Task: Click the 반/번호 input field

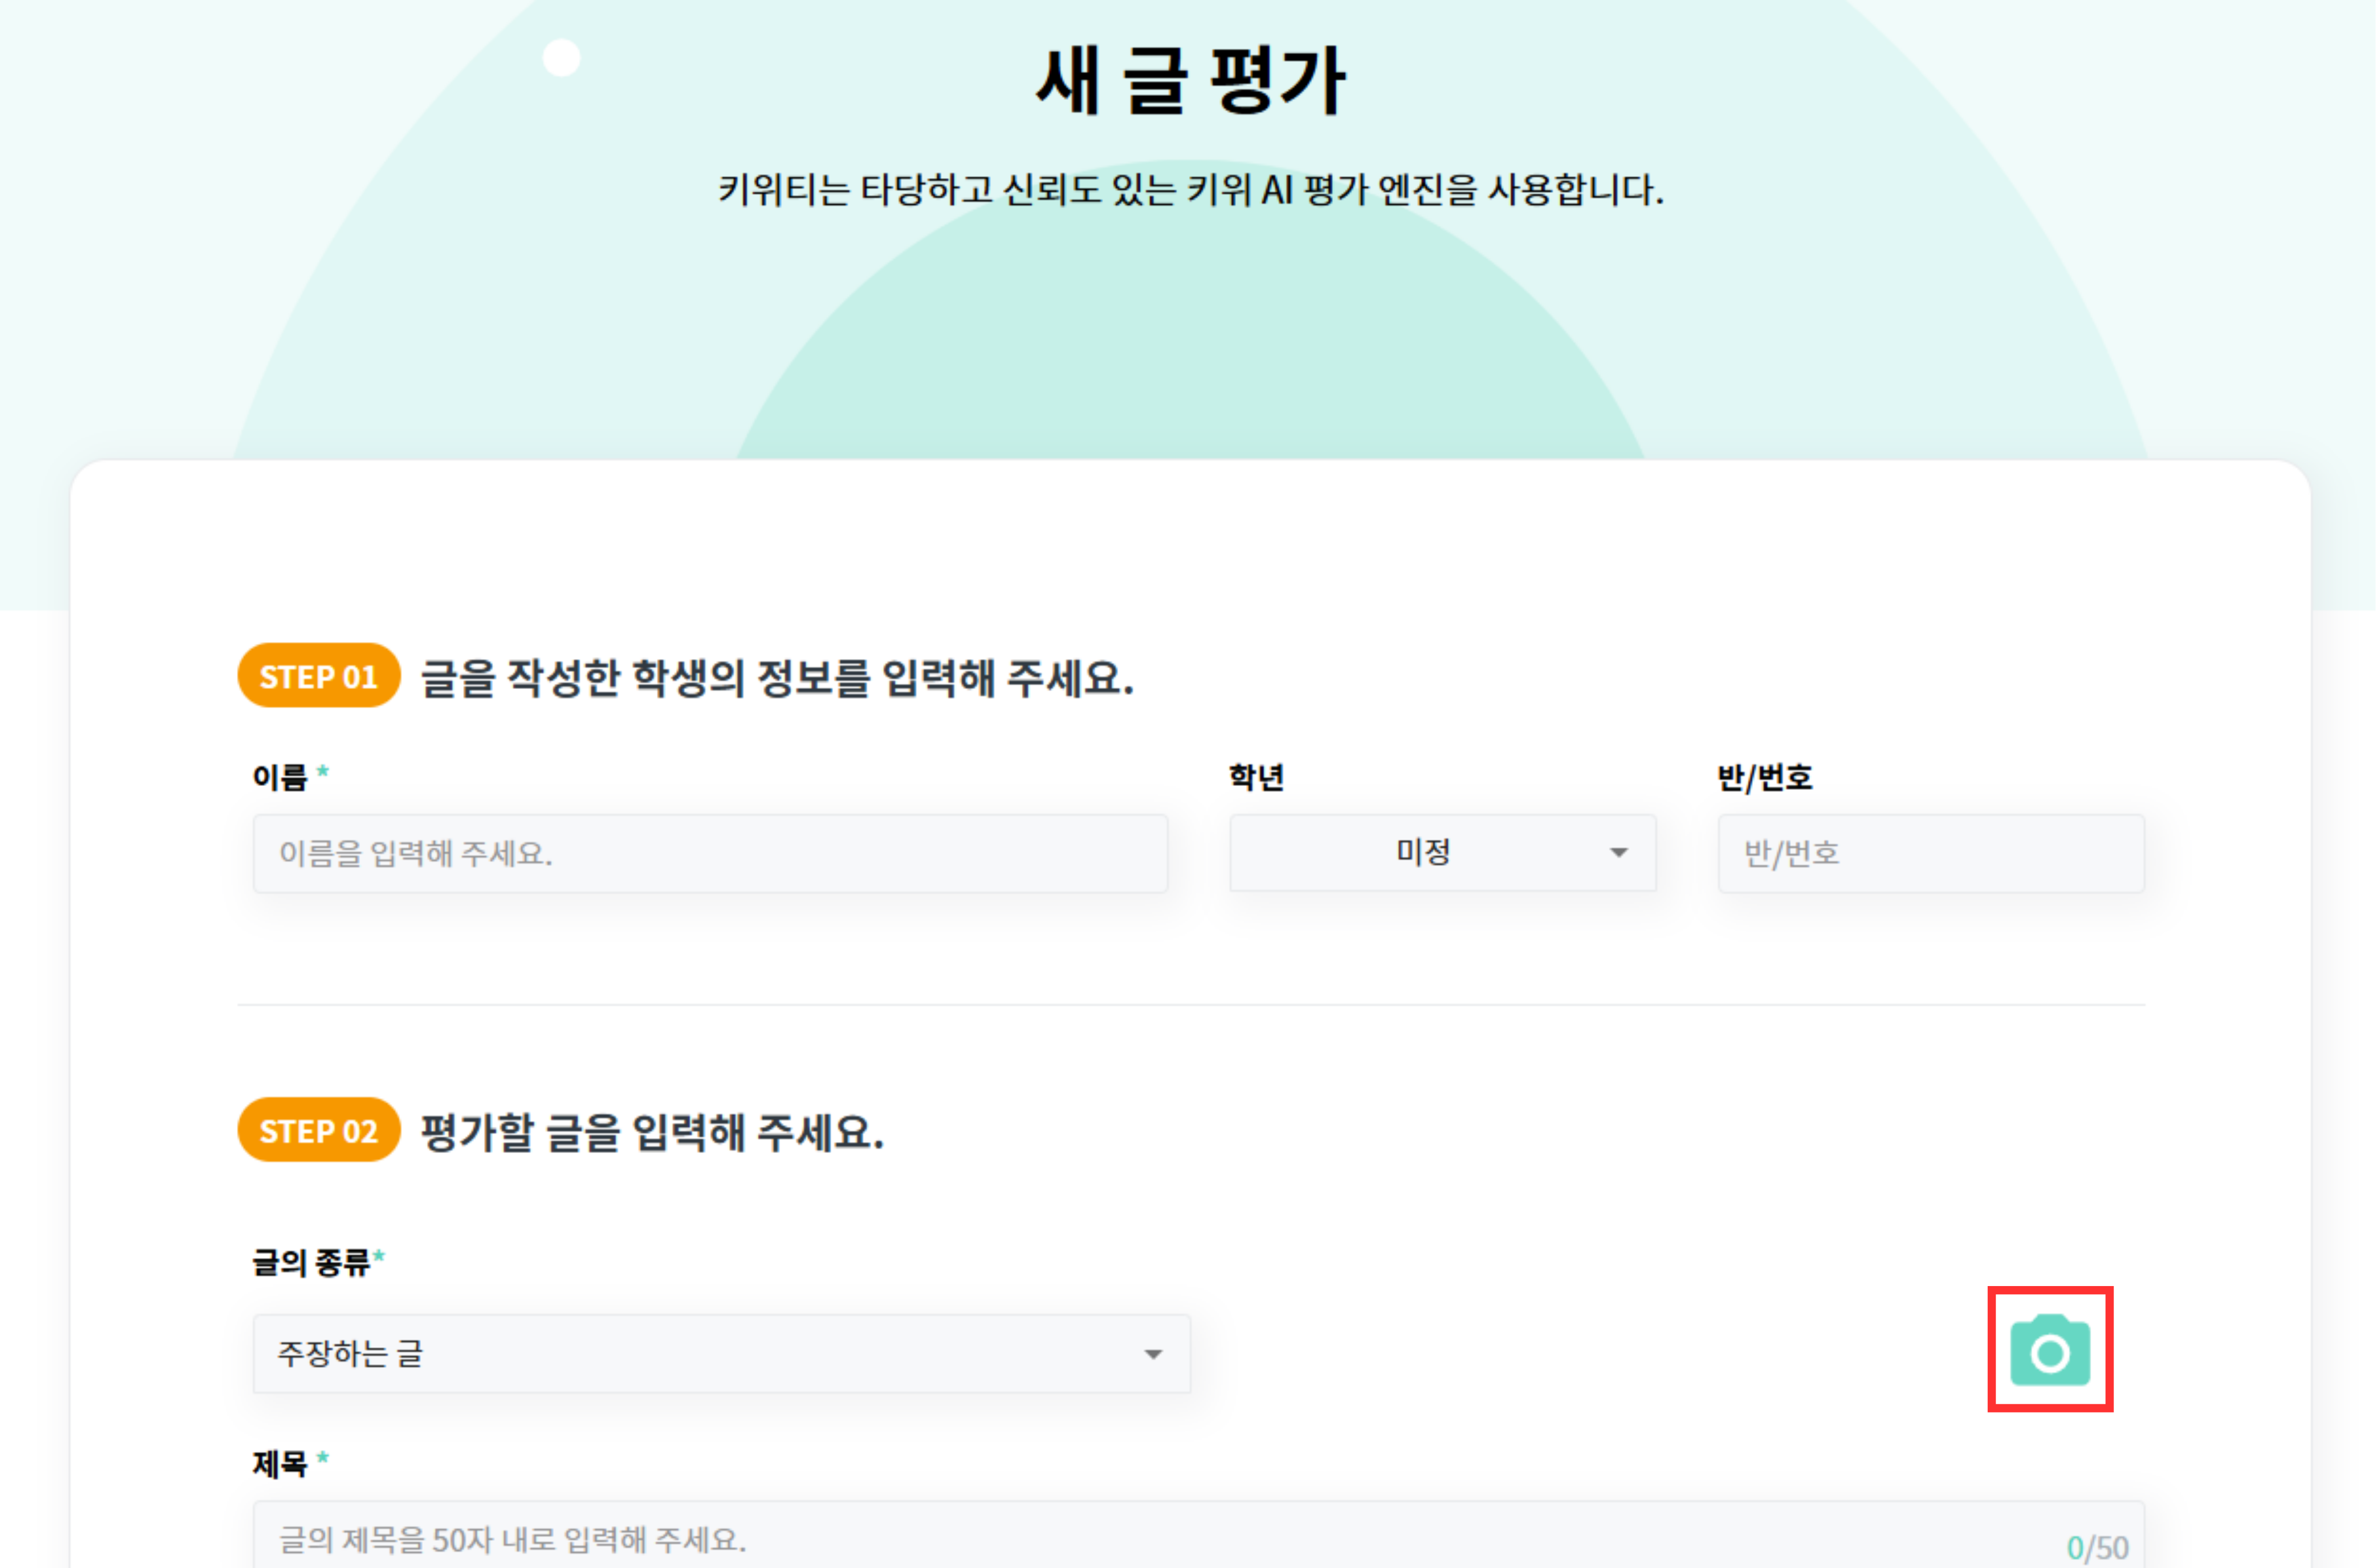Action: [x=1931, y=853]
